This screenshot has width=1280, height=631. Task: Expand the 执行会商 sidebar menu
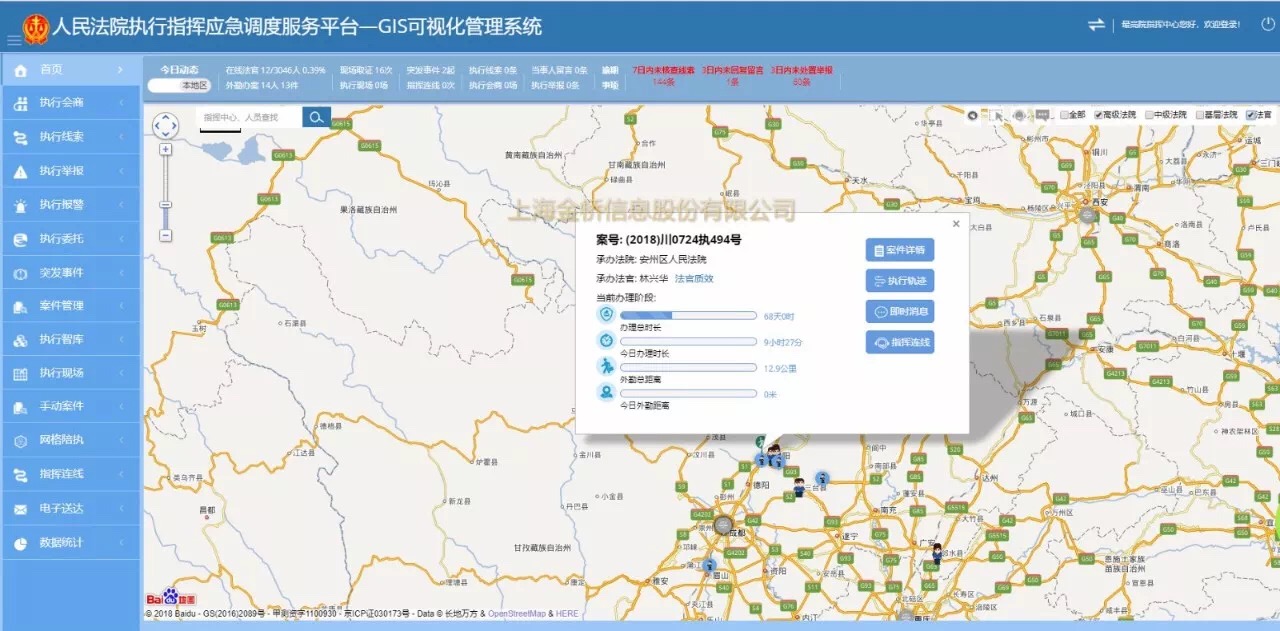coord(70,103)
